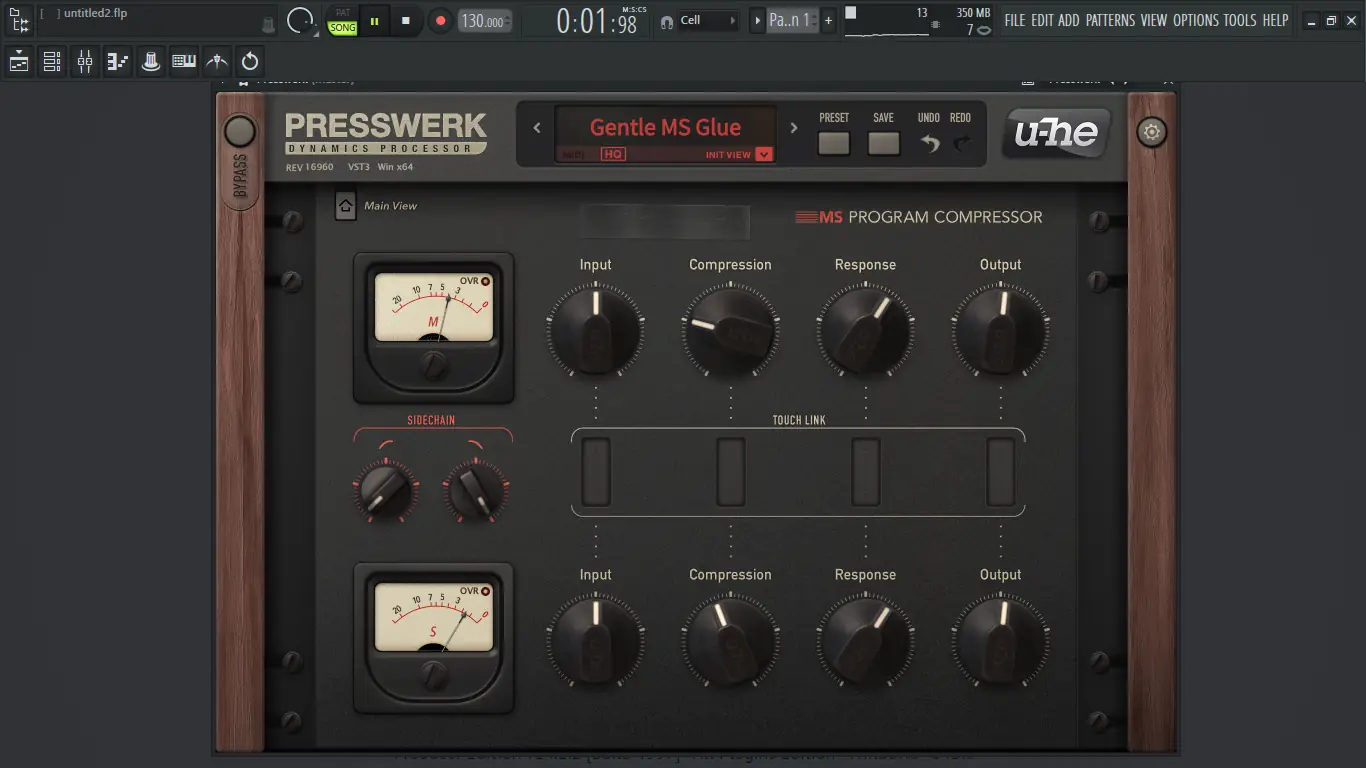
Task: Click the Side channel Output knob
Action: coord(1001,640)
